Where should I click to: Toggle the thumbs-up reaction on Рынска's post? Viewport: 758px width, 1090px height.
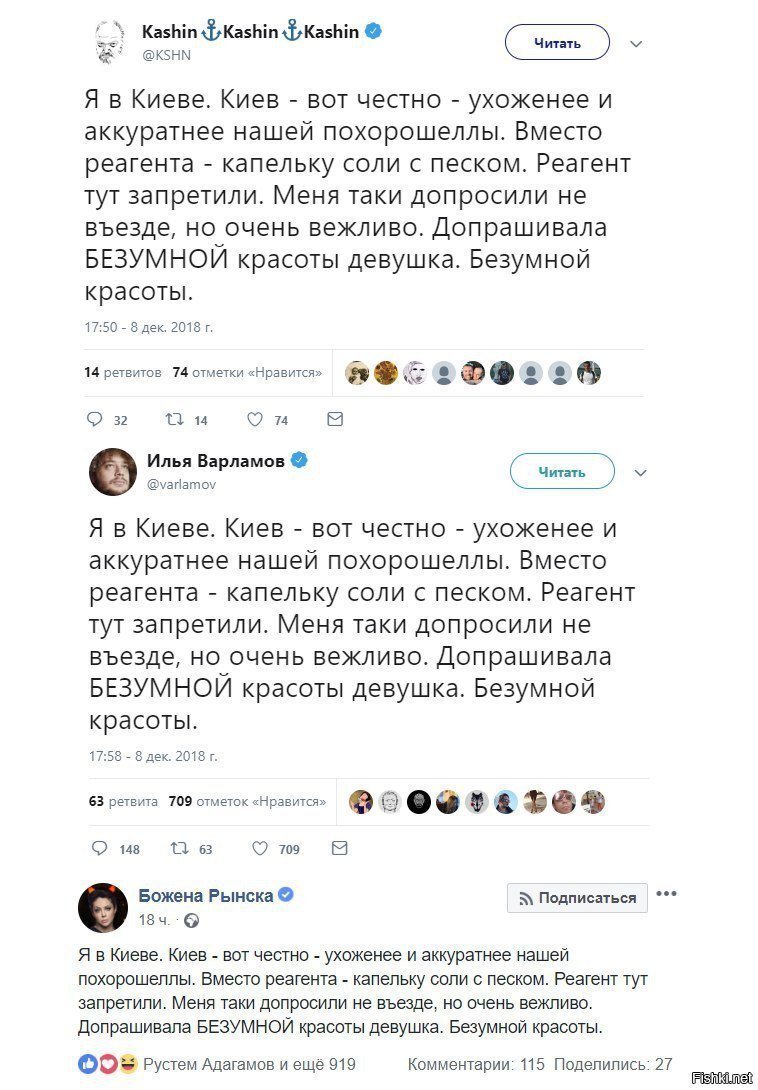pyautogui.click(x=88, y=1064)
